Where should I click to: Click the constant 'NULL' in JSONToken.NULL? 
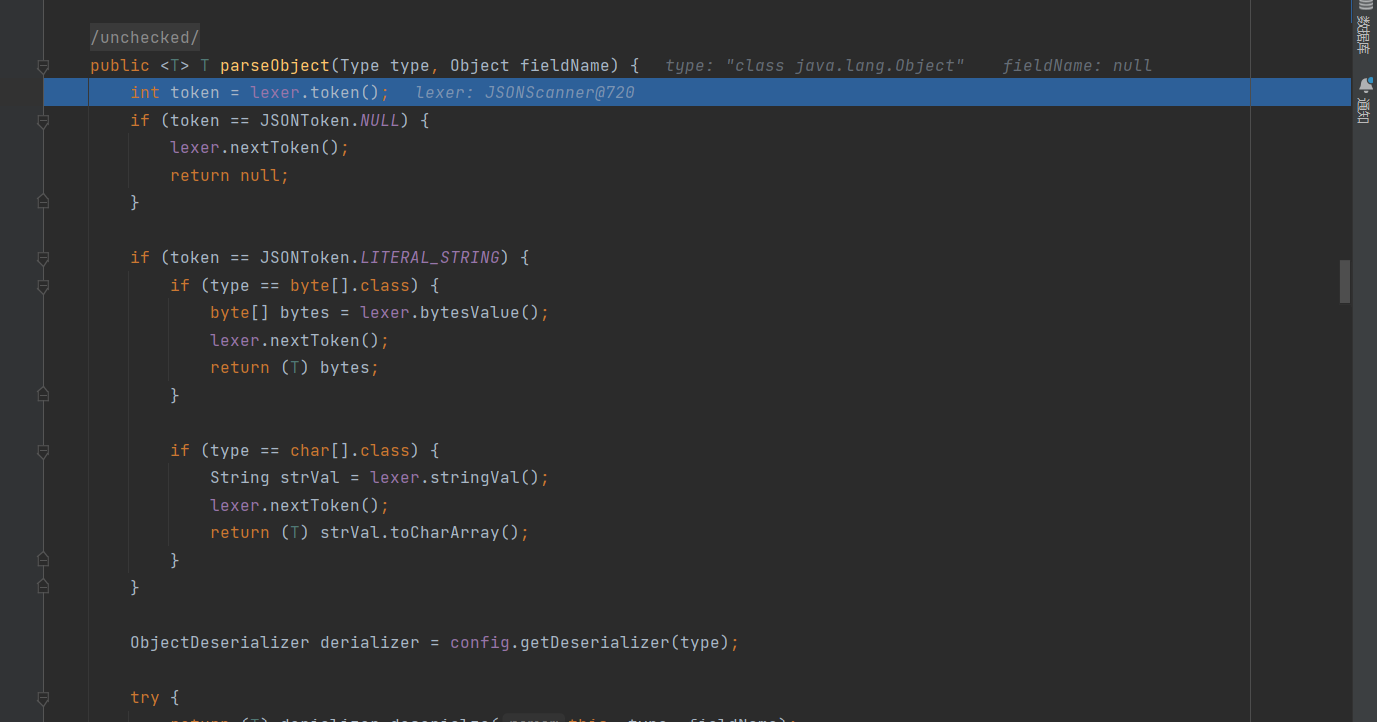pos(380,121)
